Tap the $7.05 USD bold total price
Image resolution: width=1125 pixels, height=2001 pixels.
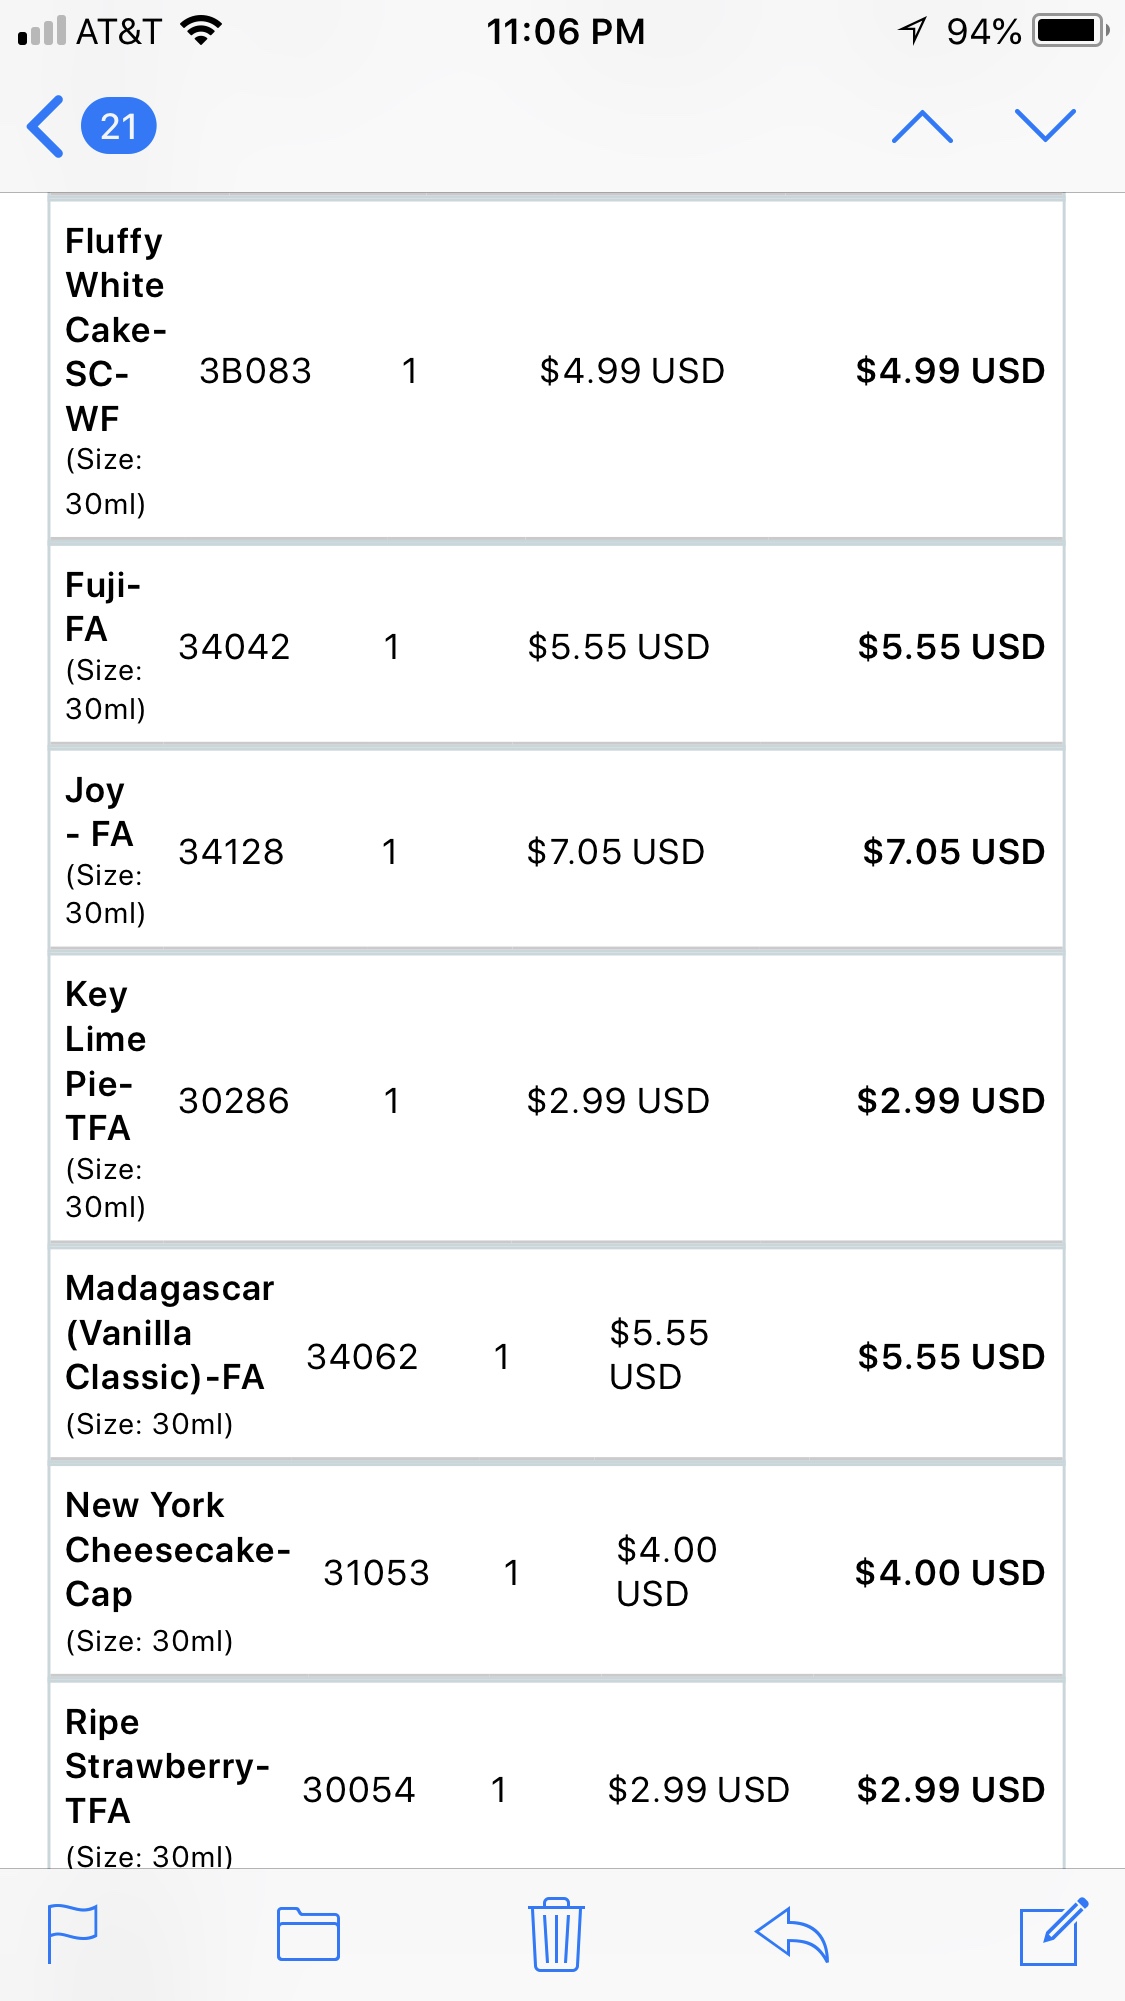[x=953, y=852]
